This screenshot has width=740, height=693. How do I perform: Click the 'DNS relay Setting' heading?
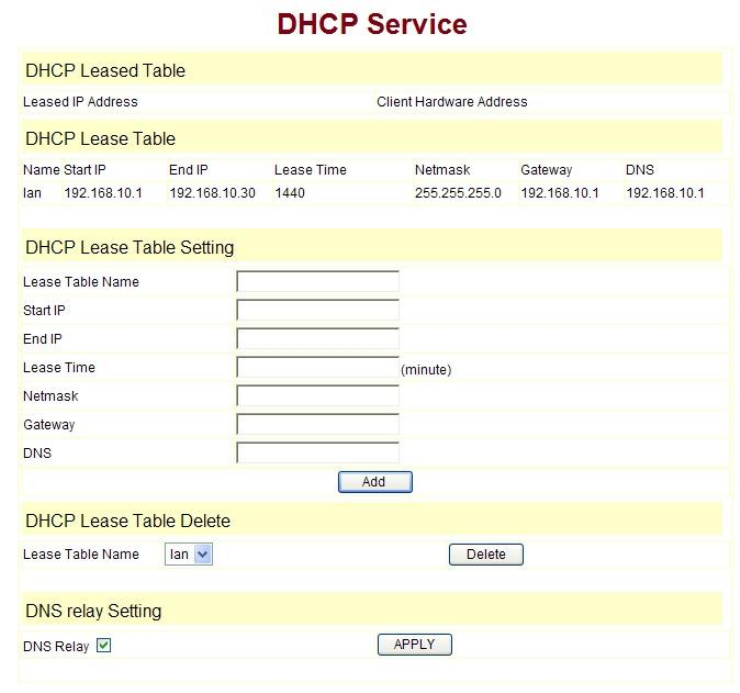click(x=93, y=611)
